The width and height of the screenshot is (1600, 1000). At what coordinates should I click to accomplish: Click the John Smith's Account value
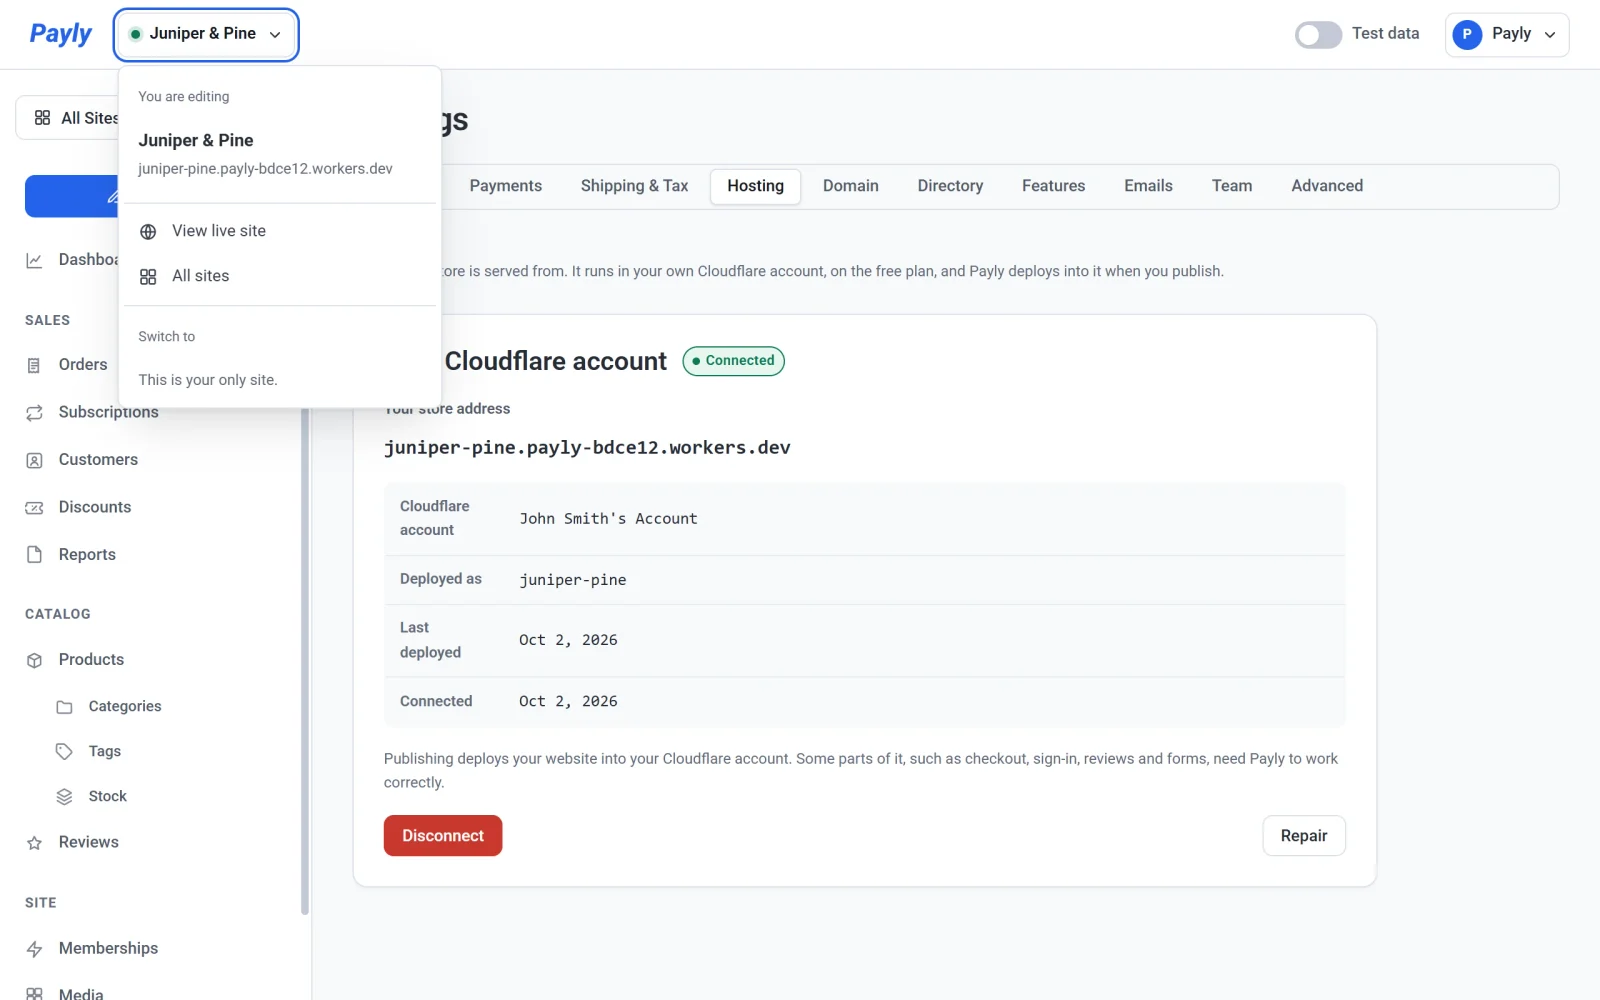coord(608,519)
